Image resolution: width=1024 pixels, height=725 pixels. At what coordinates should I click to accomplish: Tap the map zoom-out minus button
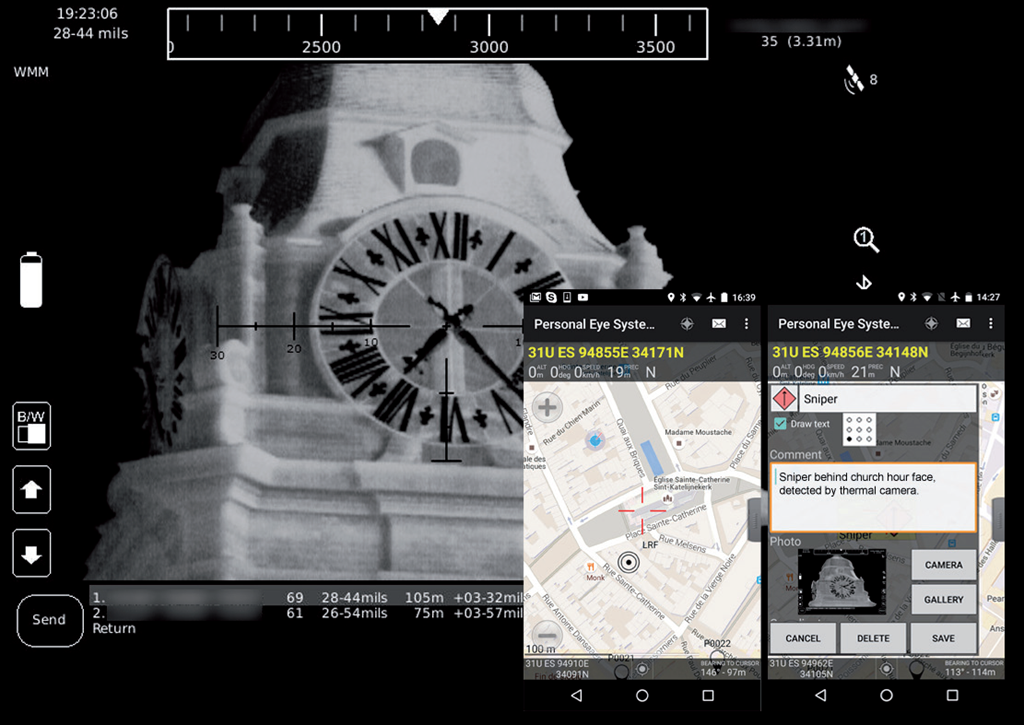tap(545, 634)
